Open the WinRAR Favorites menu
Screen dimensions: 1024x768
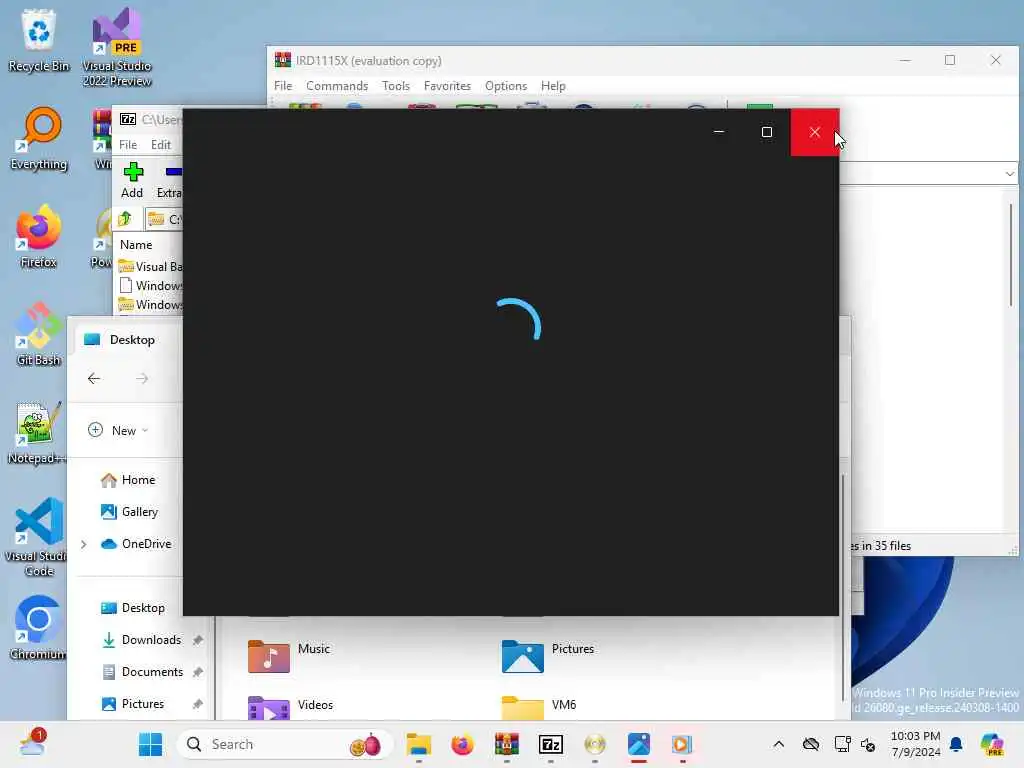pyautogui.click(x=447, y=86)
